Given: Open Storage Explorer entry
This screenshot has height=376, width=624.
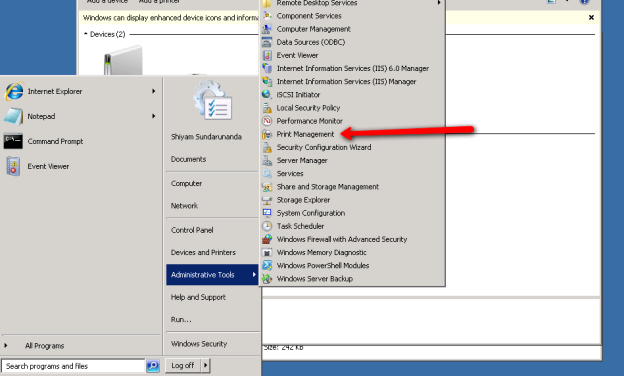Looking at the screenshot, I should tap(303, 200).
